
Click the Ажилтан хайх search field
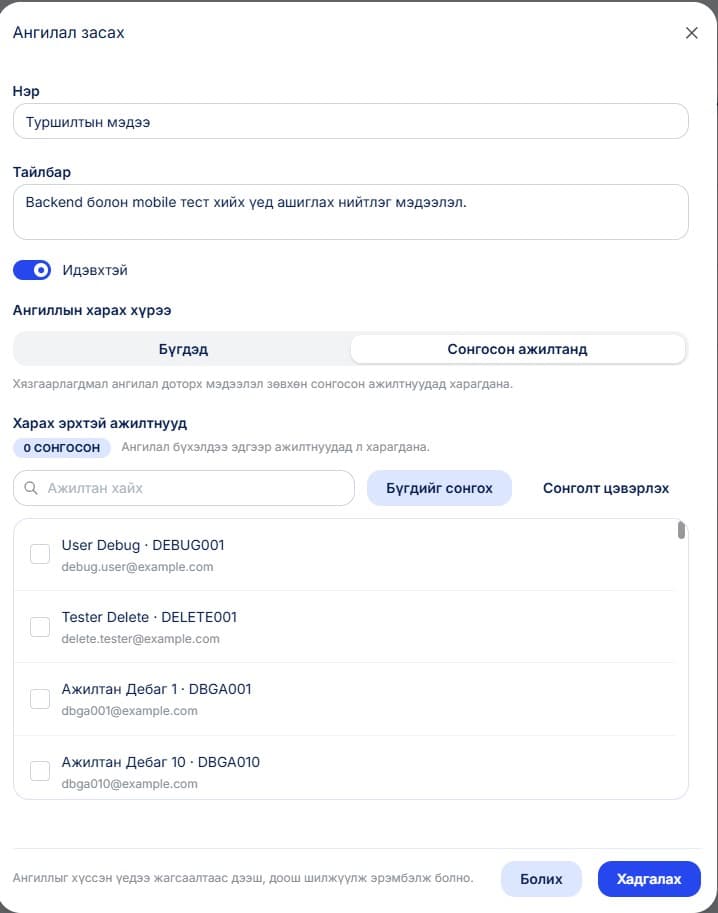[184, 488]
